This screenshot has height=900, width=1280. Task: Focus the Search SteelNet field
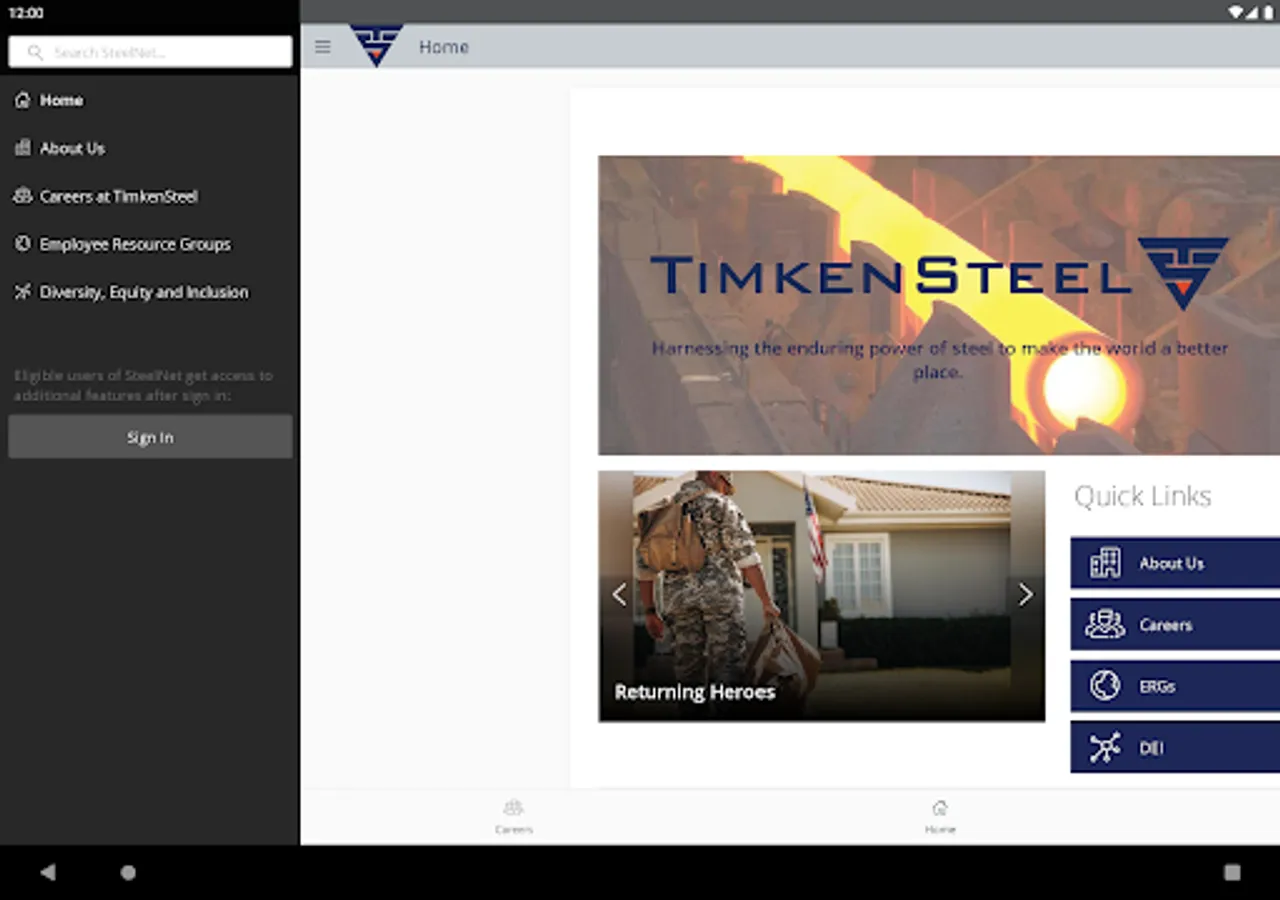point(150,52)
